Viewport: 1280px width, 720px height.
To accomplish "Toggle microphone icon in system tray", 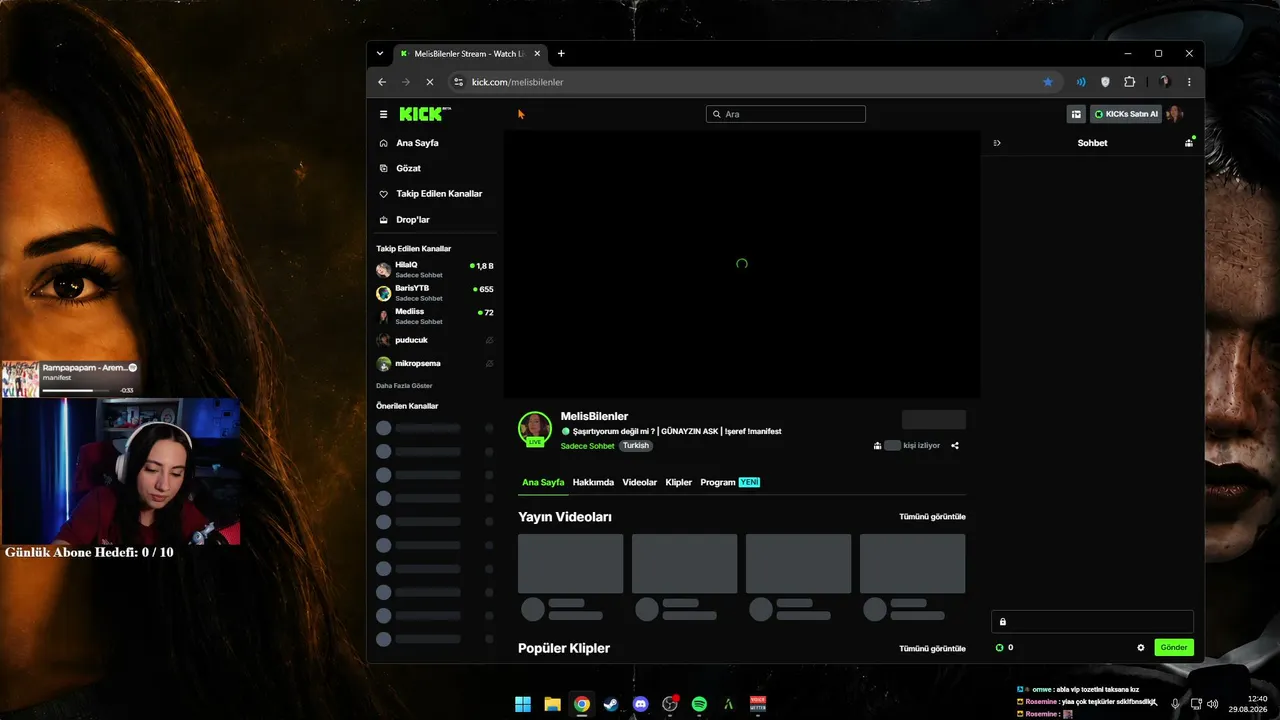I will (1175, 704).
